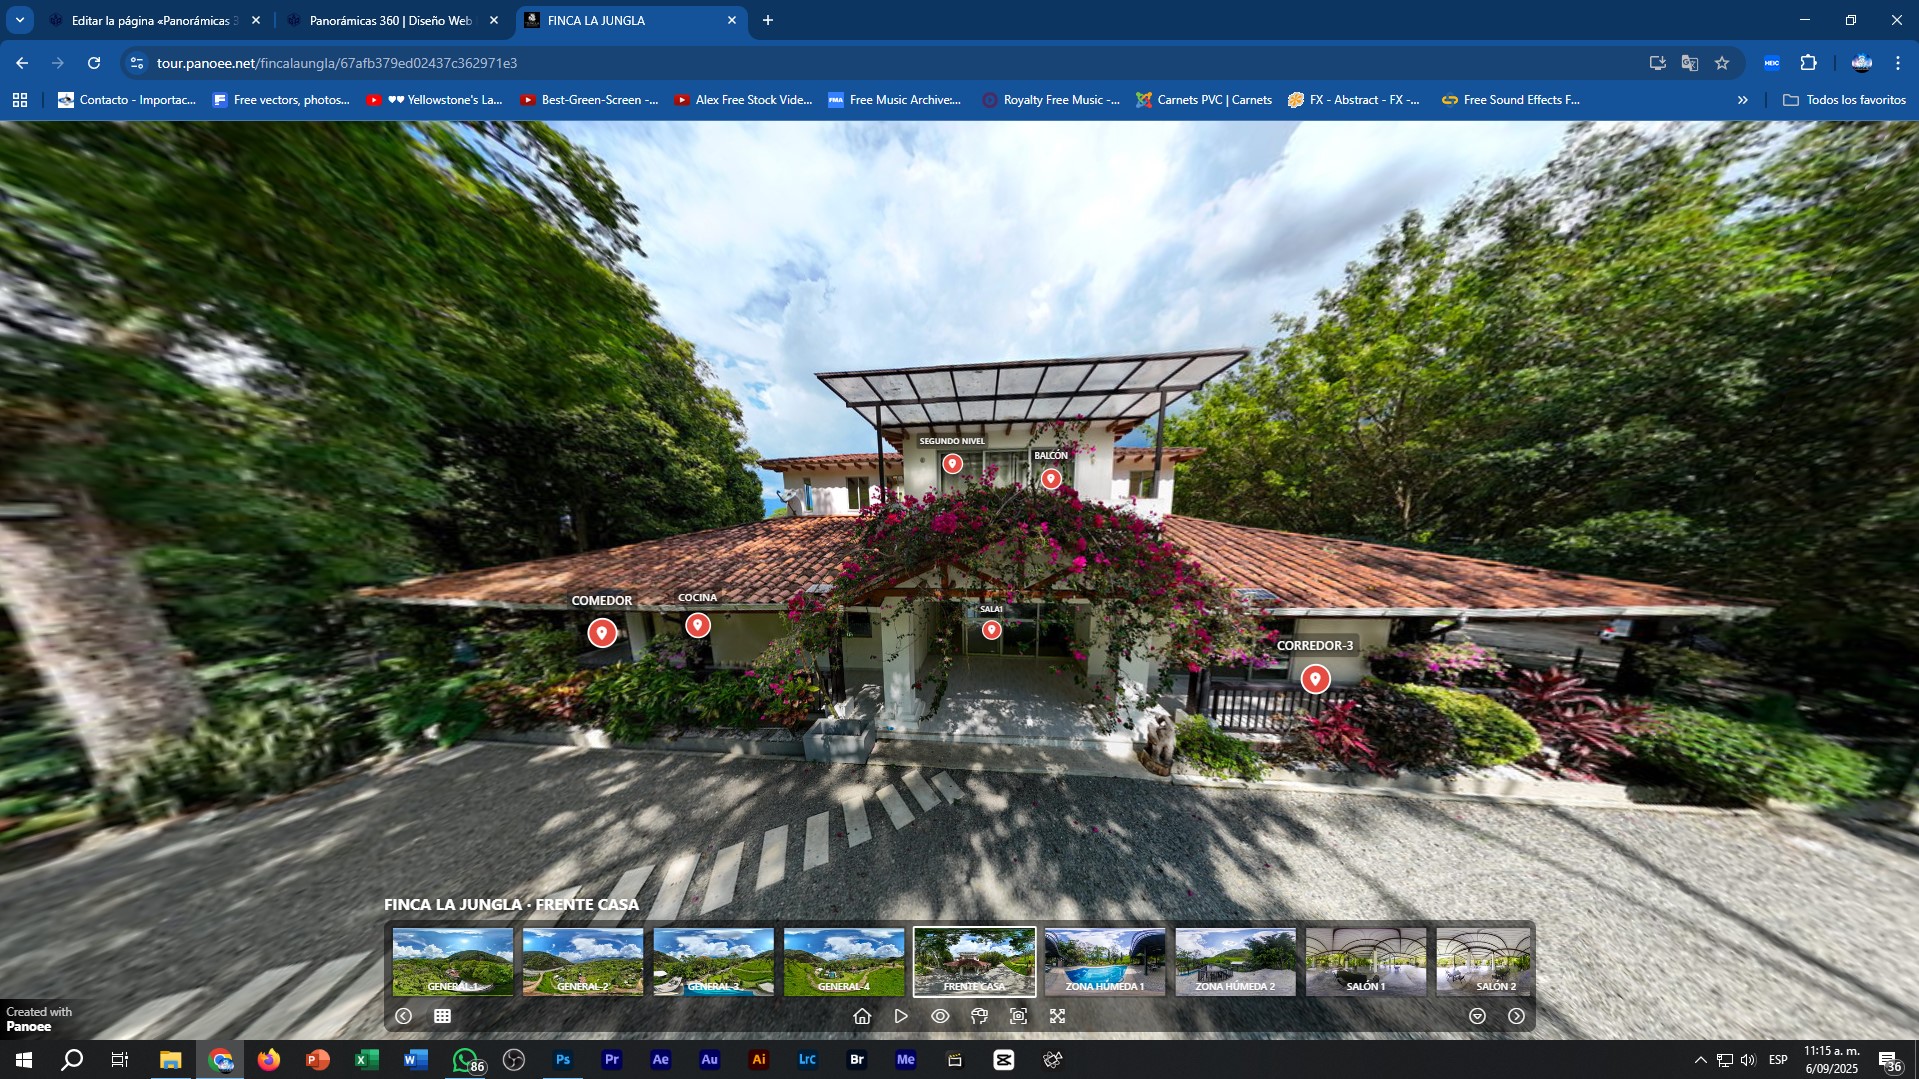Viewport: 1919px width, 1079px height.
Task: Start autoplay with the play button
Action: (901, 1016)
